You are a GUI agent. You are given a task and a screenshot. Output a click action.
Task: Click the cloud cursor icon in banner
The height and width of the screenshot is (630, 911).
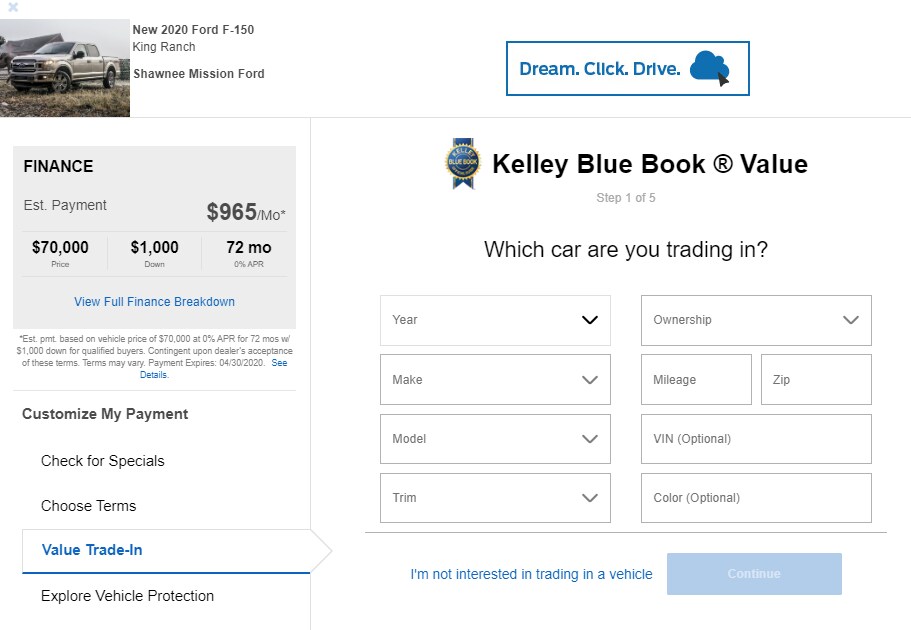point(709,69)
